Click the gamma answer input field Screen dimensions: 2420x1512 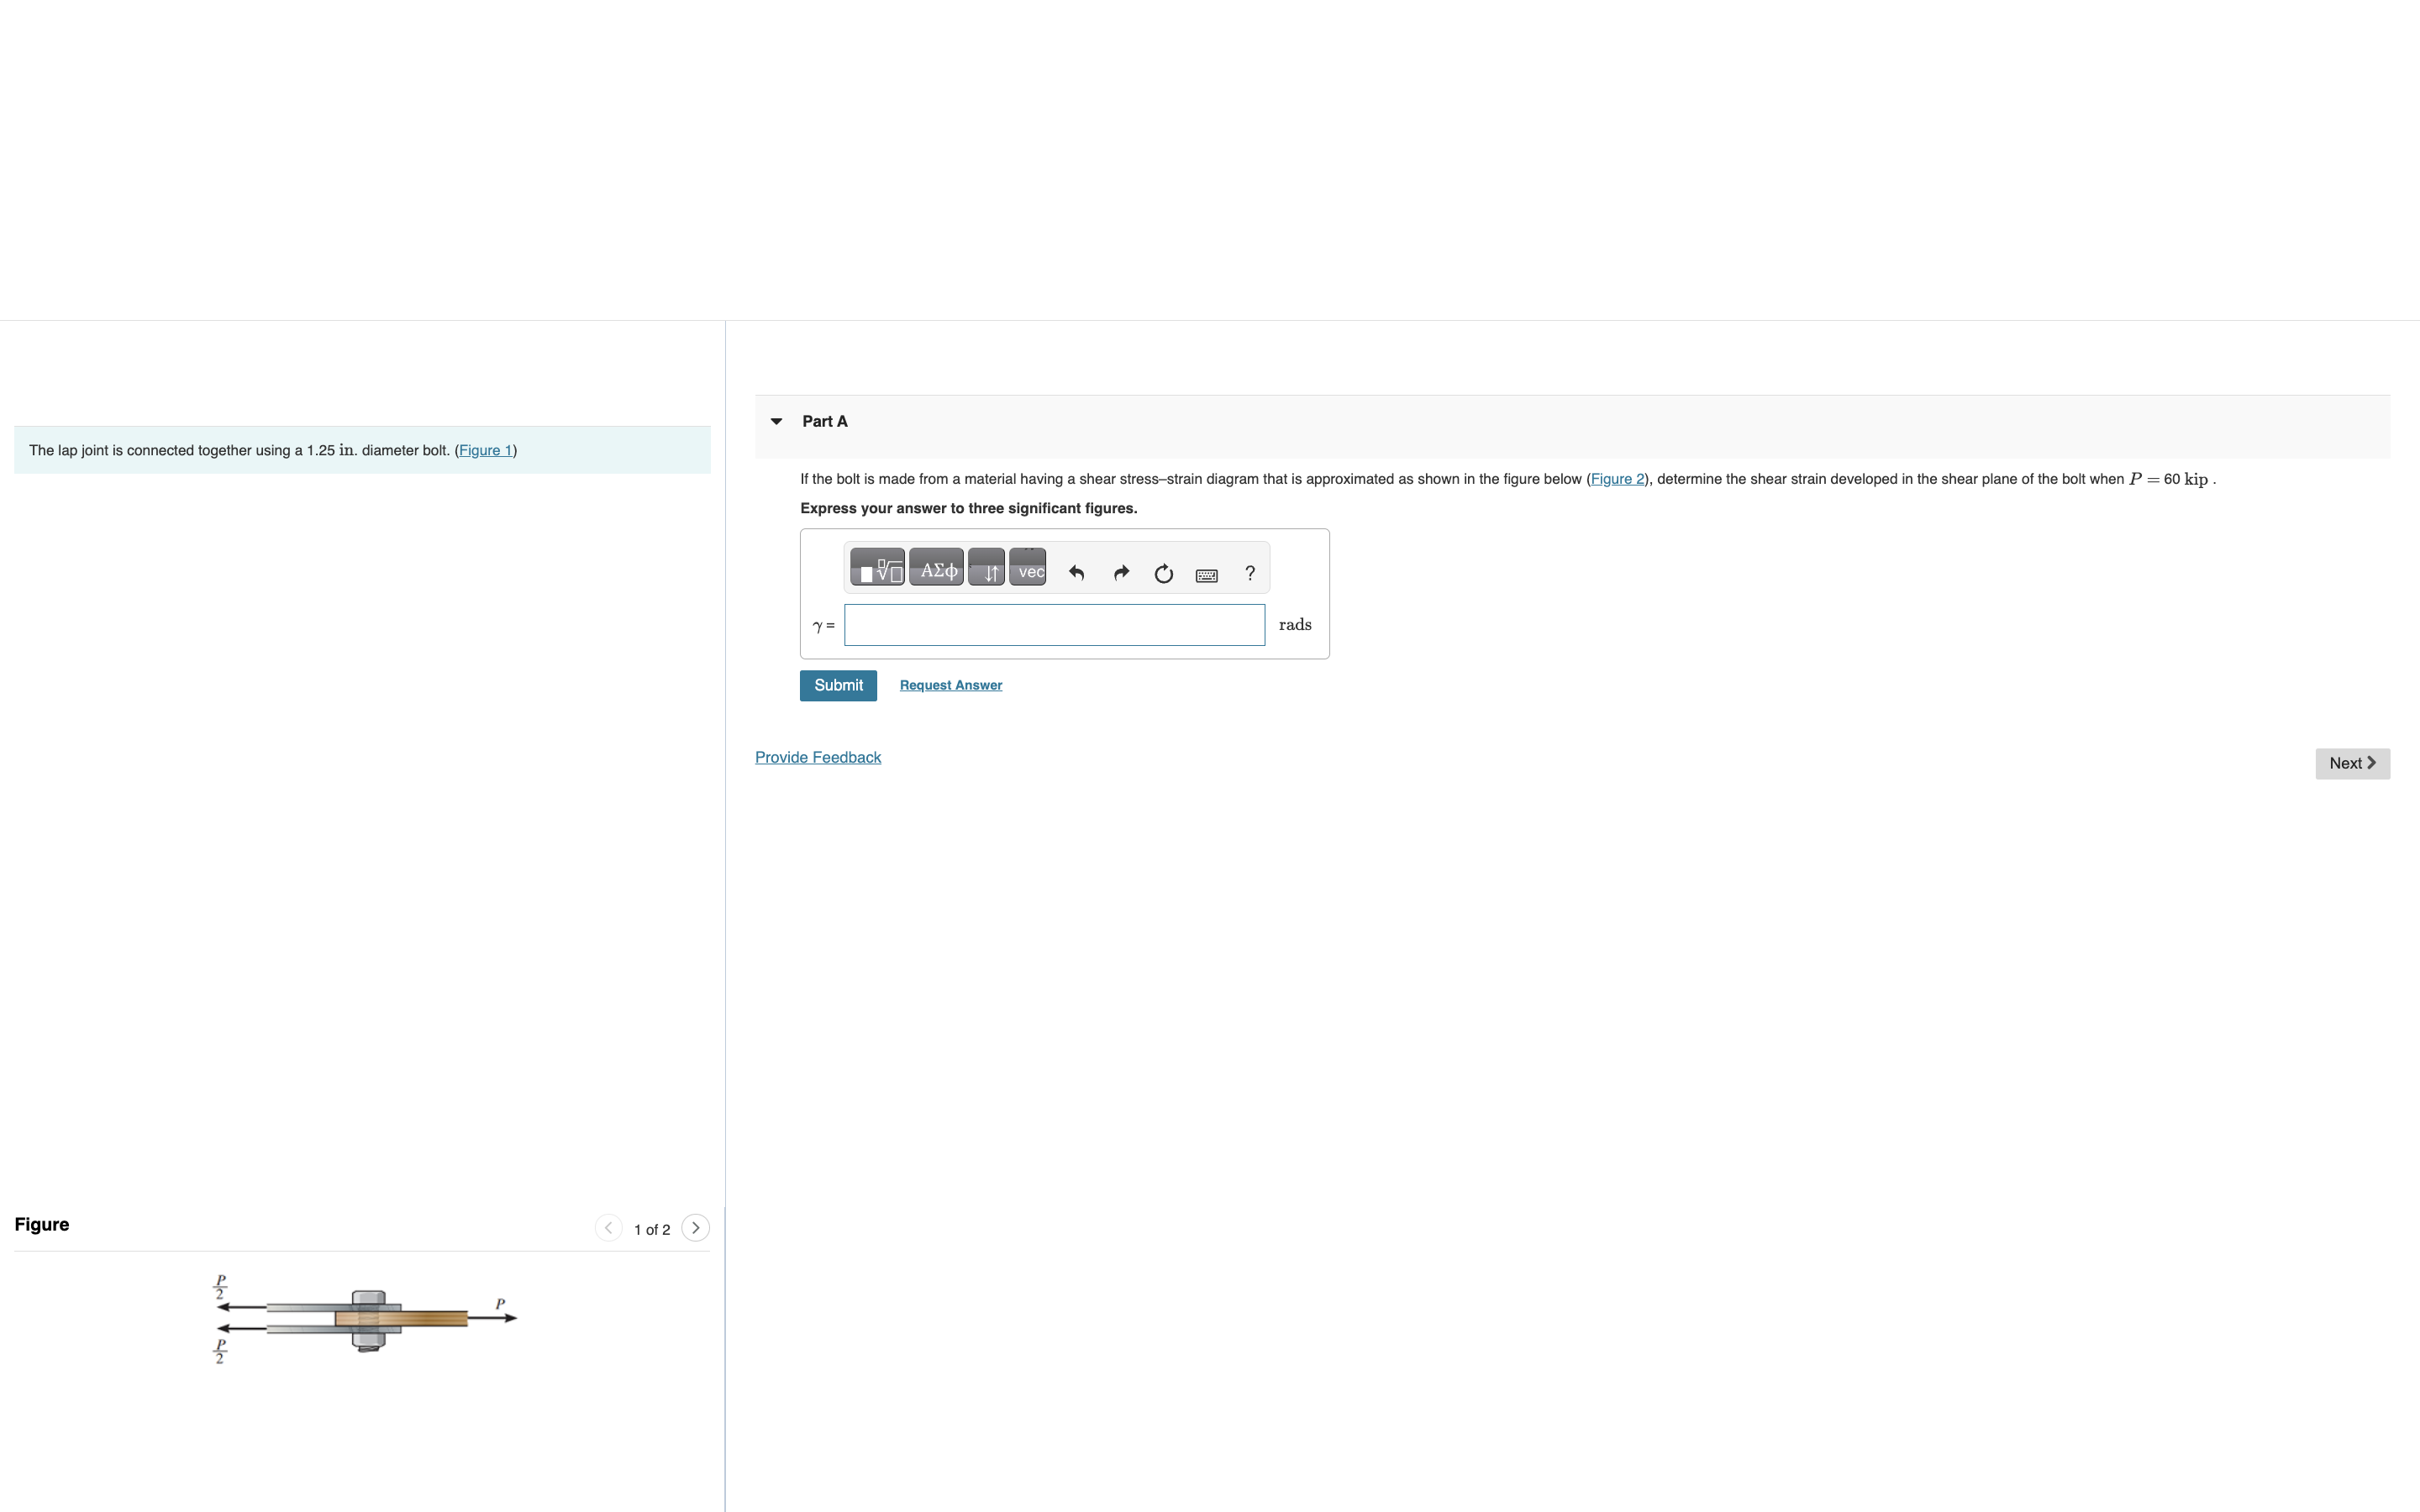[1054, 626]
